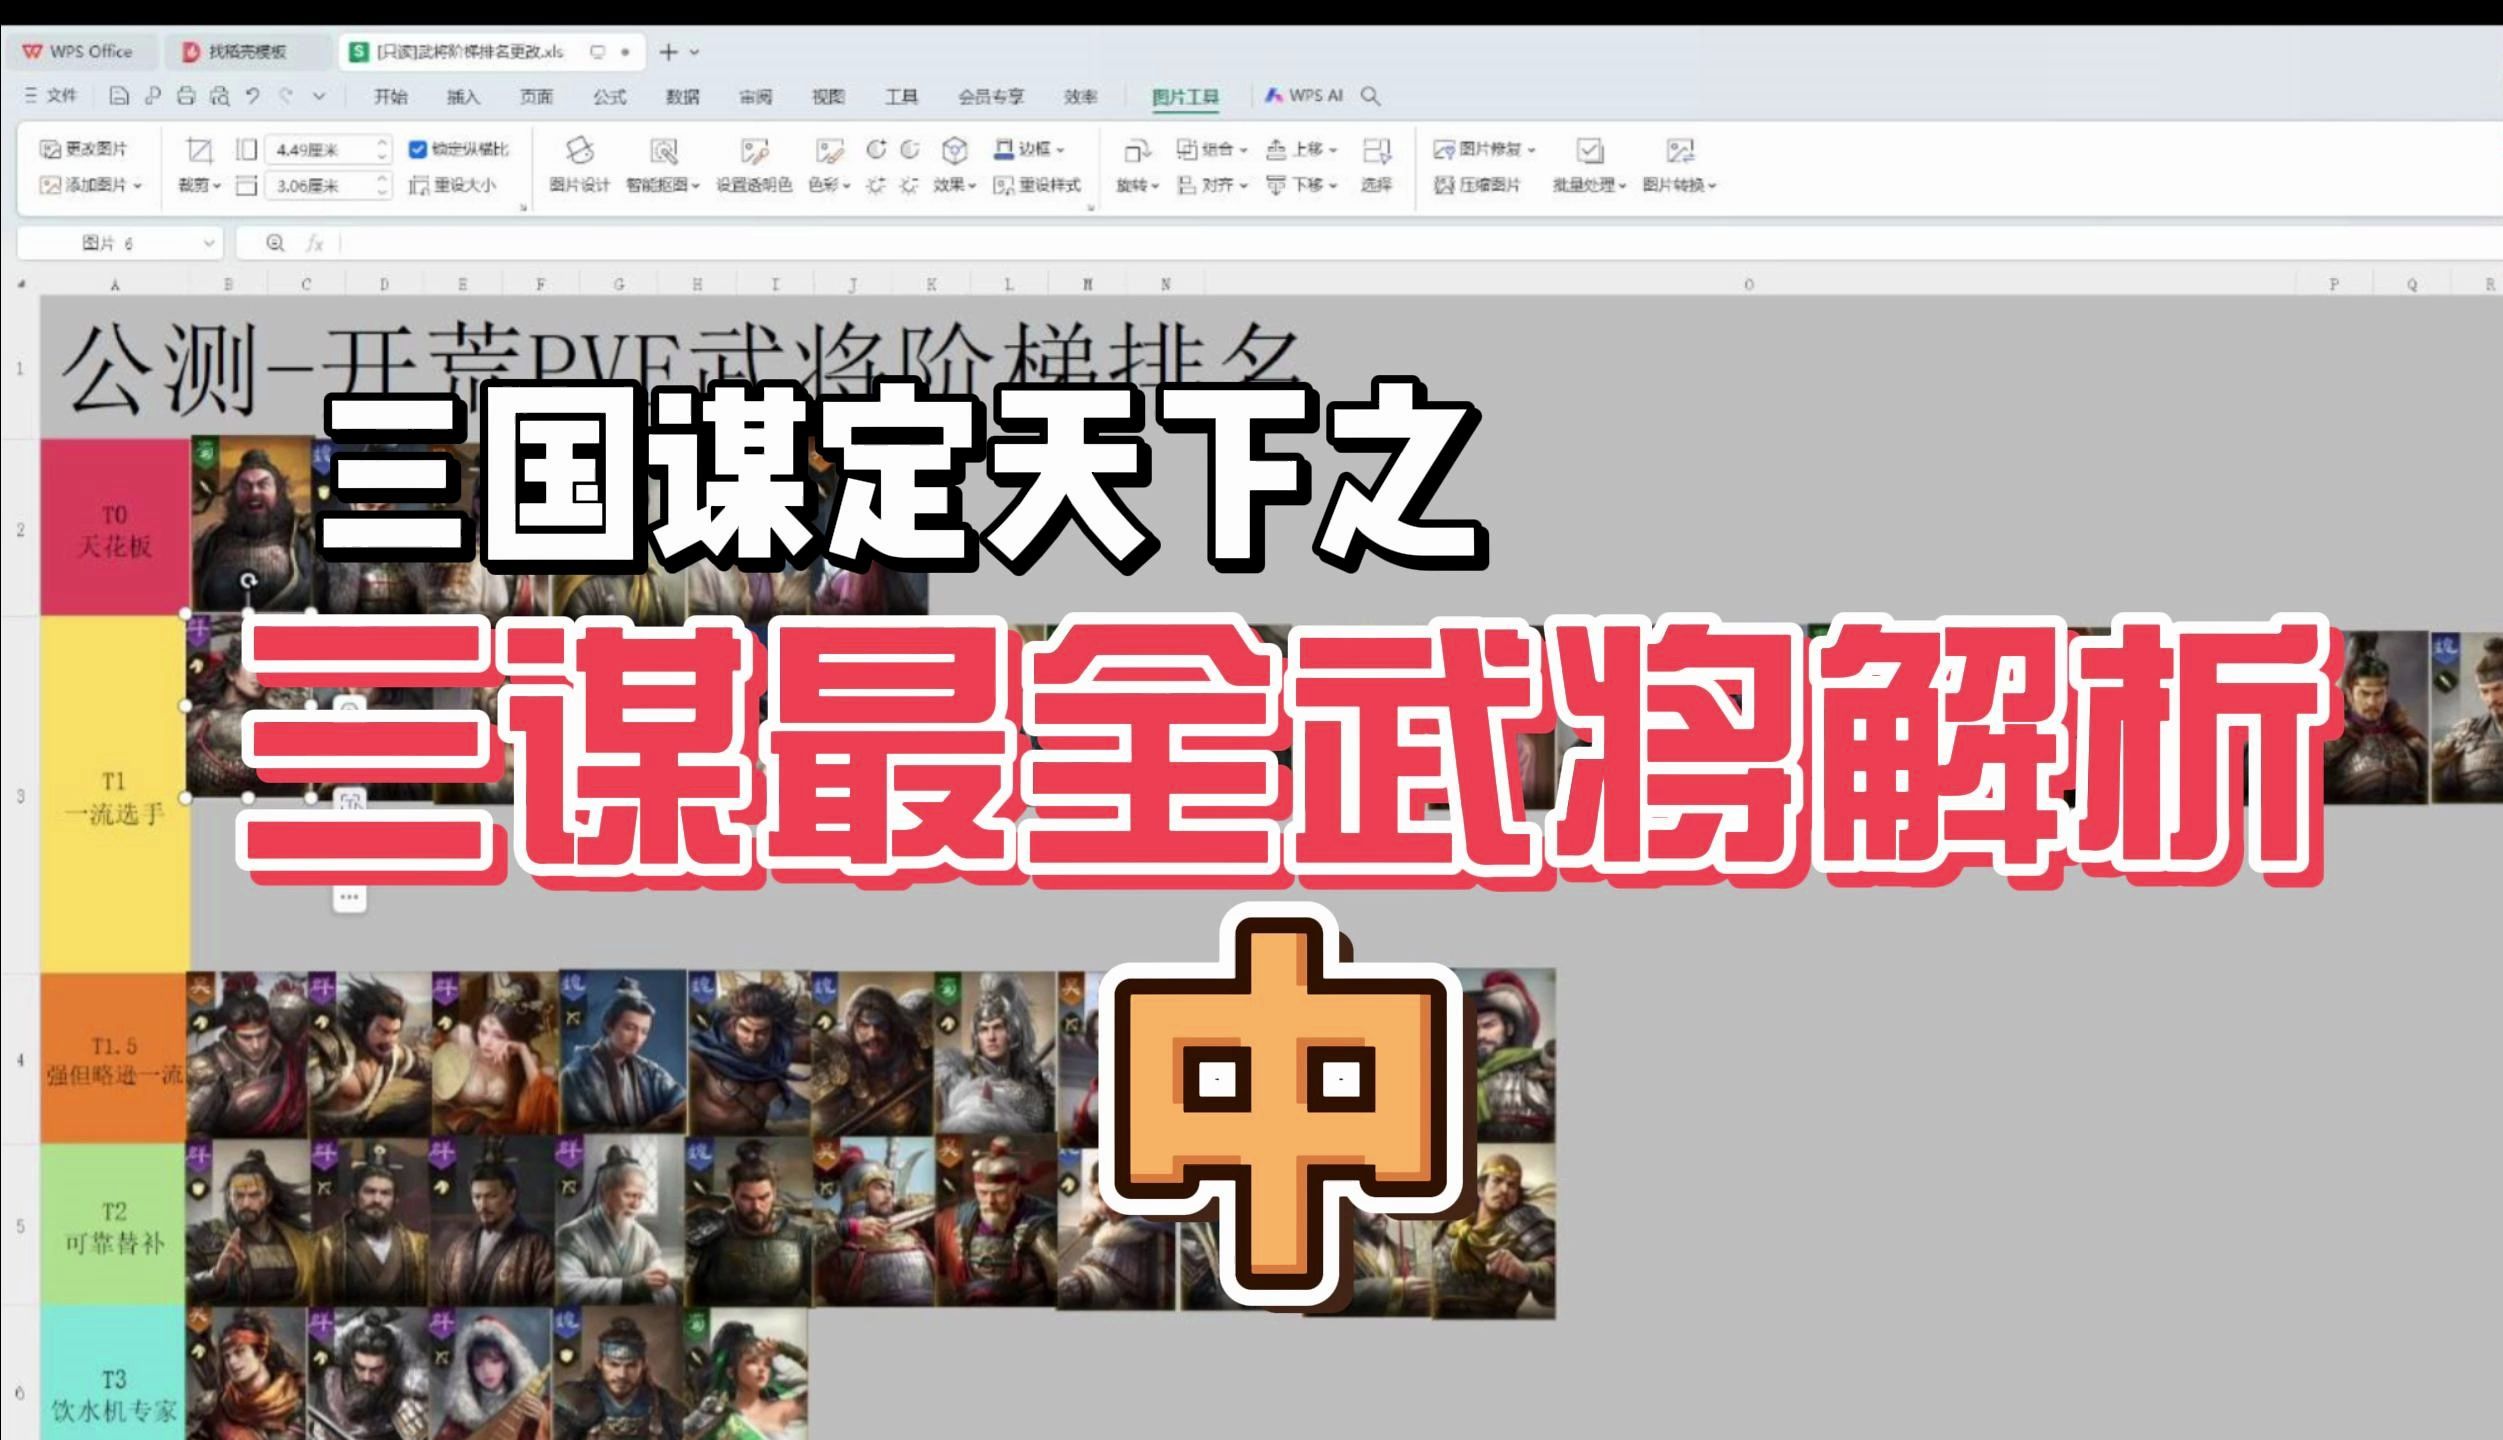
Task: Click the increase contrast icon
Action: (876, 150)
